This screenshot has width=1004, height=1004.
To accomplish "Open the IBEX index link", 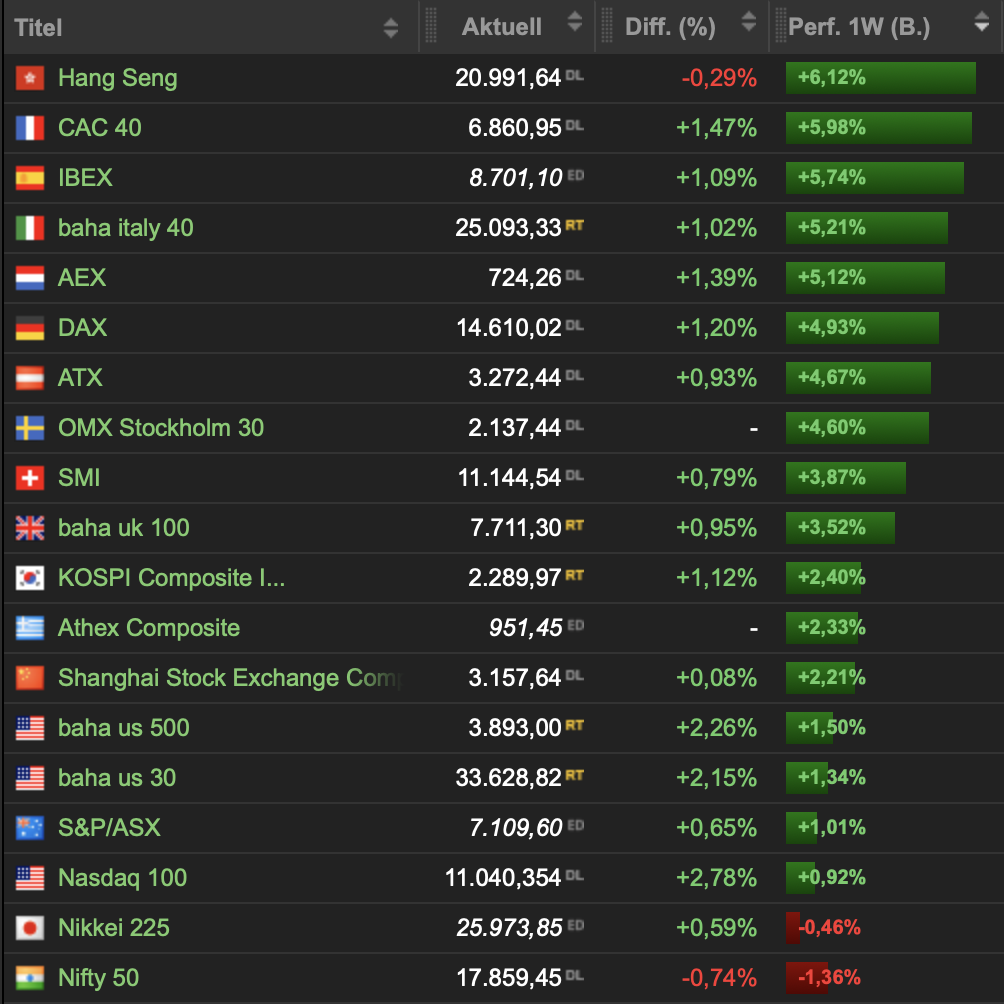I will (85, 178).
